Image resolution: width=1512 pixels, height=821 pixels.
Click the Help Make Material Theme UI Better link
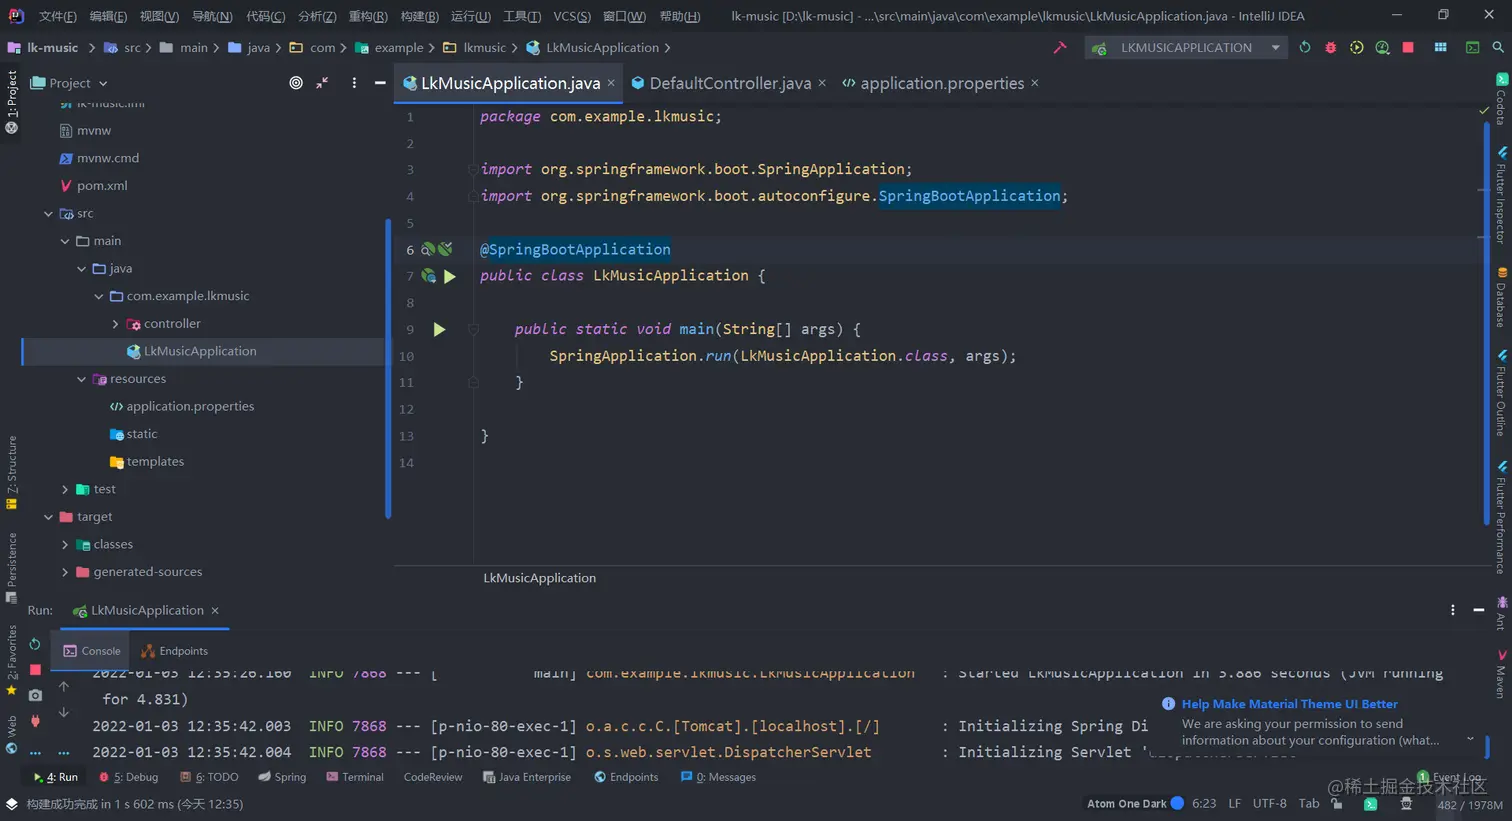point(1289,704)
